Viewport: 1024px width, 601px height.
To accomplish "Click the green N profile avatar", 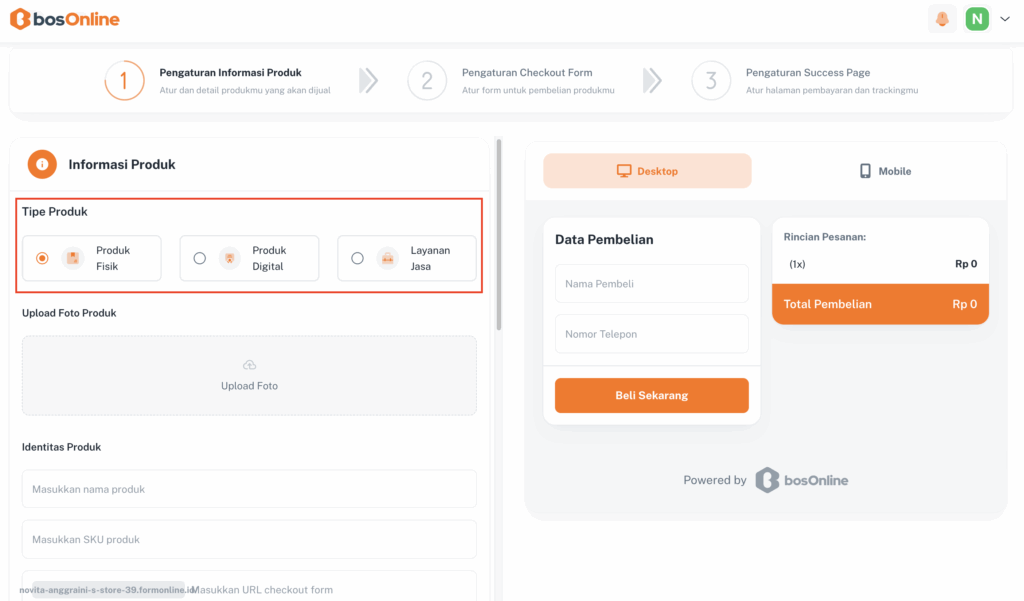I will click(976, 19).
